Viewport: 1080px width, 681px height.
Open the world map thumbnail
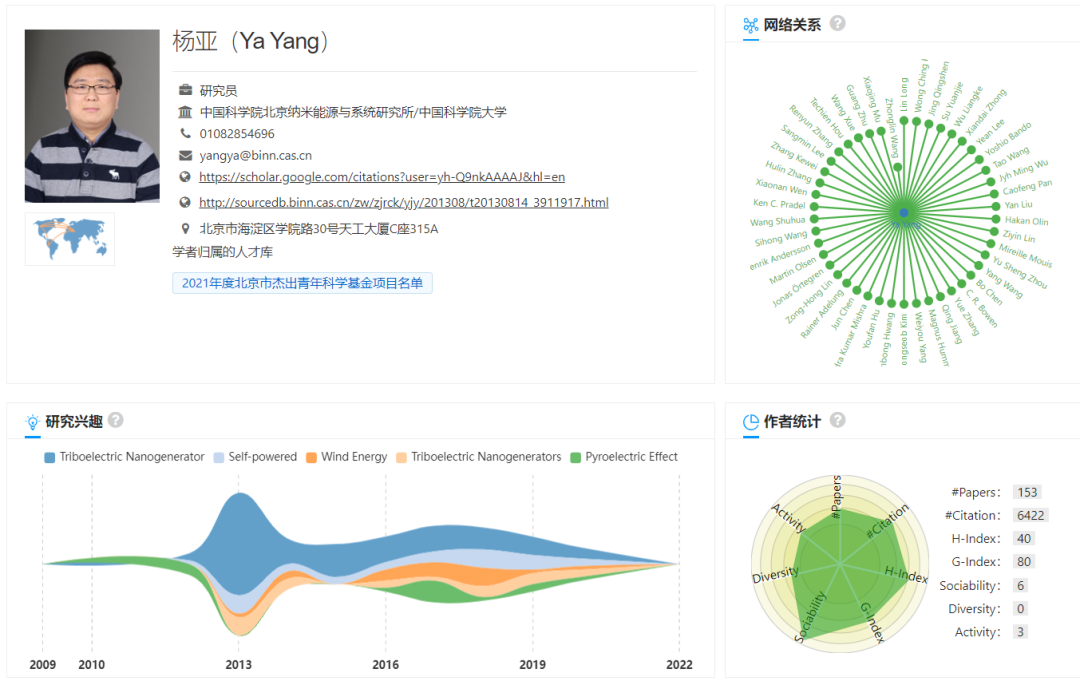[x=70, y=238]
